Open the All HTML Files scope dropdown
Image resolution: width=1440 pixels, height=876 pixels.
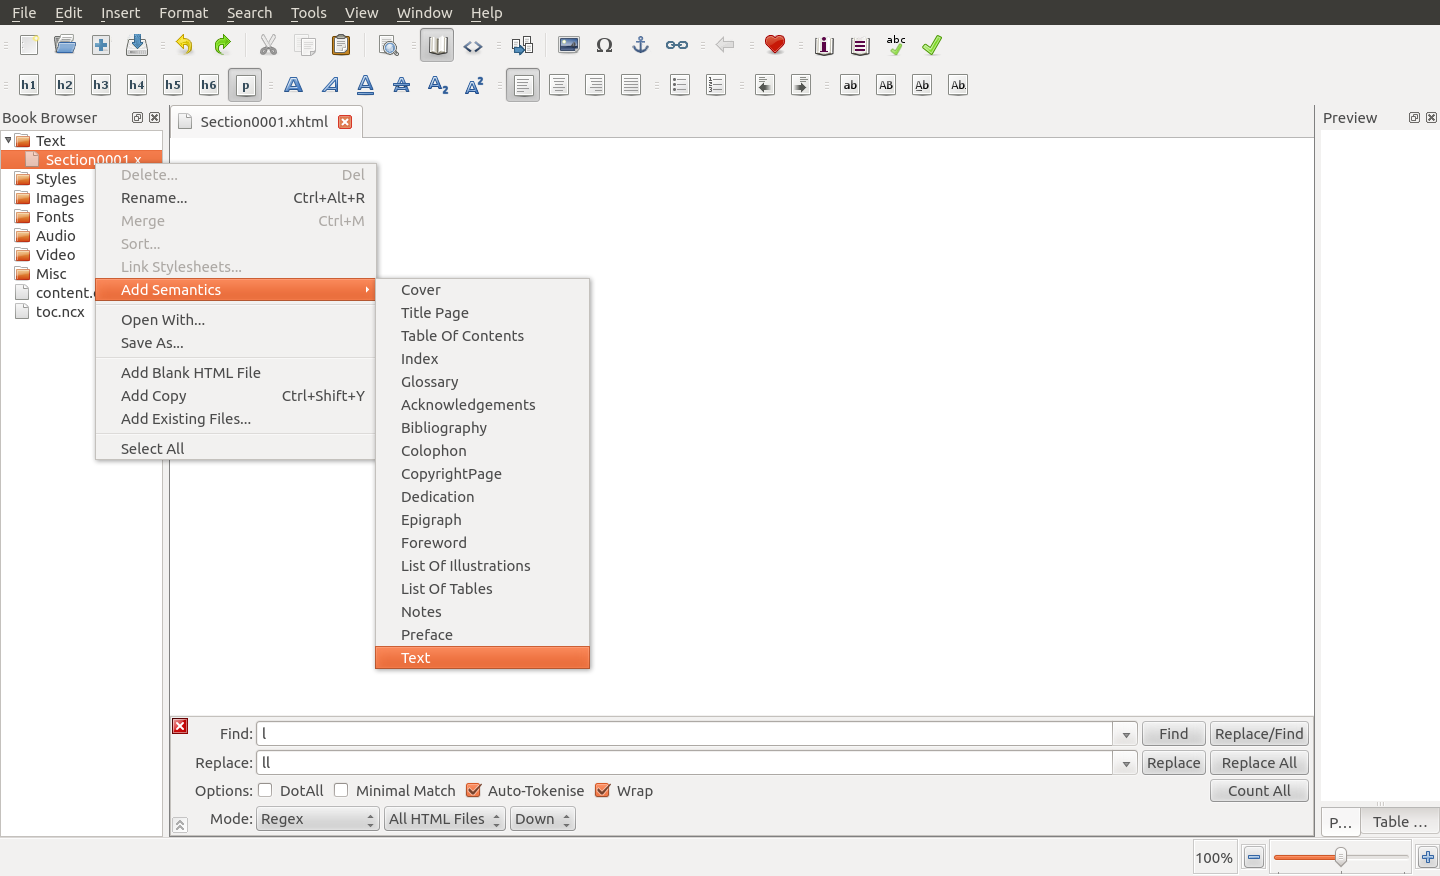(x=445, y=819)
